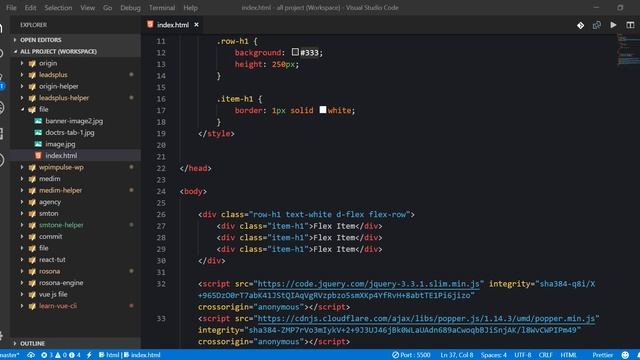Open the File menu
The width and height of the screenshot is (640, 360).
(x=11, y=8)
